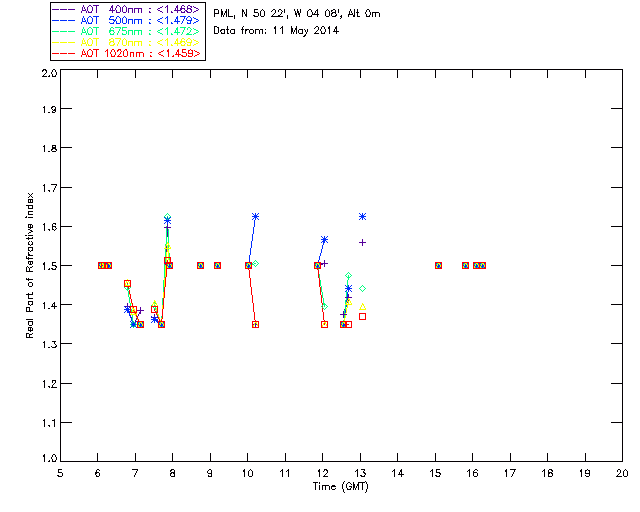
Task: Click the AOT 870nm legend entry
Action: pos(126,42)
